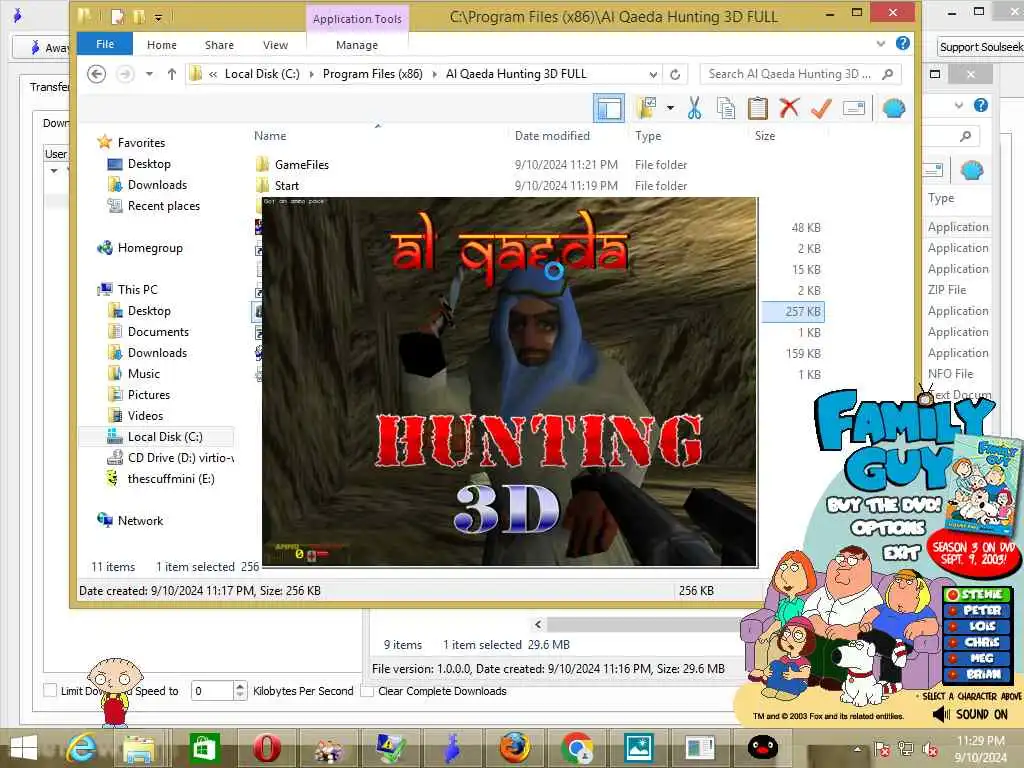The height and width of the screenshot is (768, 1024).
Task: Click the orange checkmark Properties icon
Action: point(821,108)
